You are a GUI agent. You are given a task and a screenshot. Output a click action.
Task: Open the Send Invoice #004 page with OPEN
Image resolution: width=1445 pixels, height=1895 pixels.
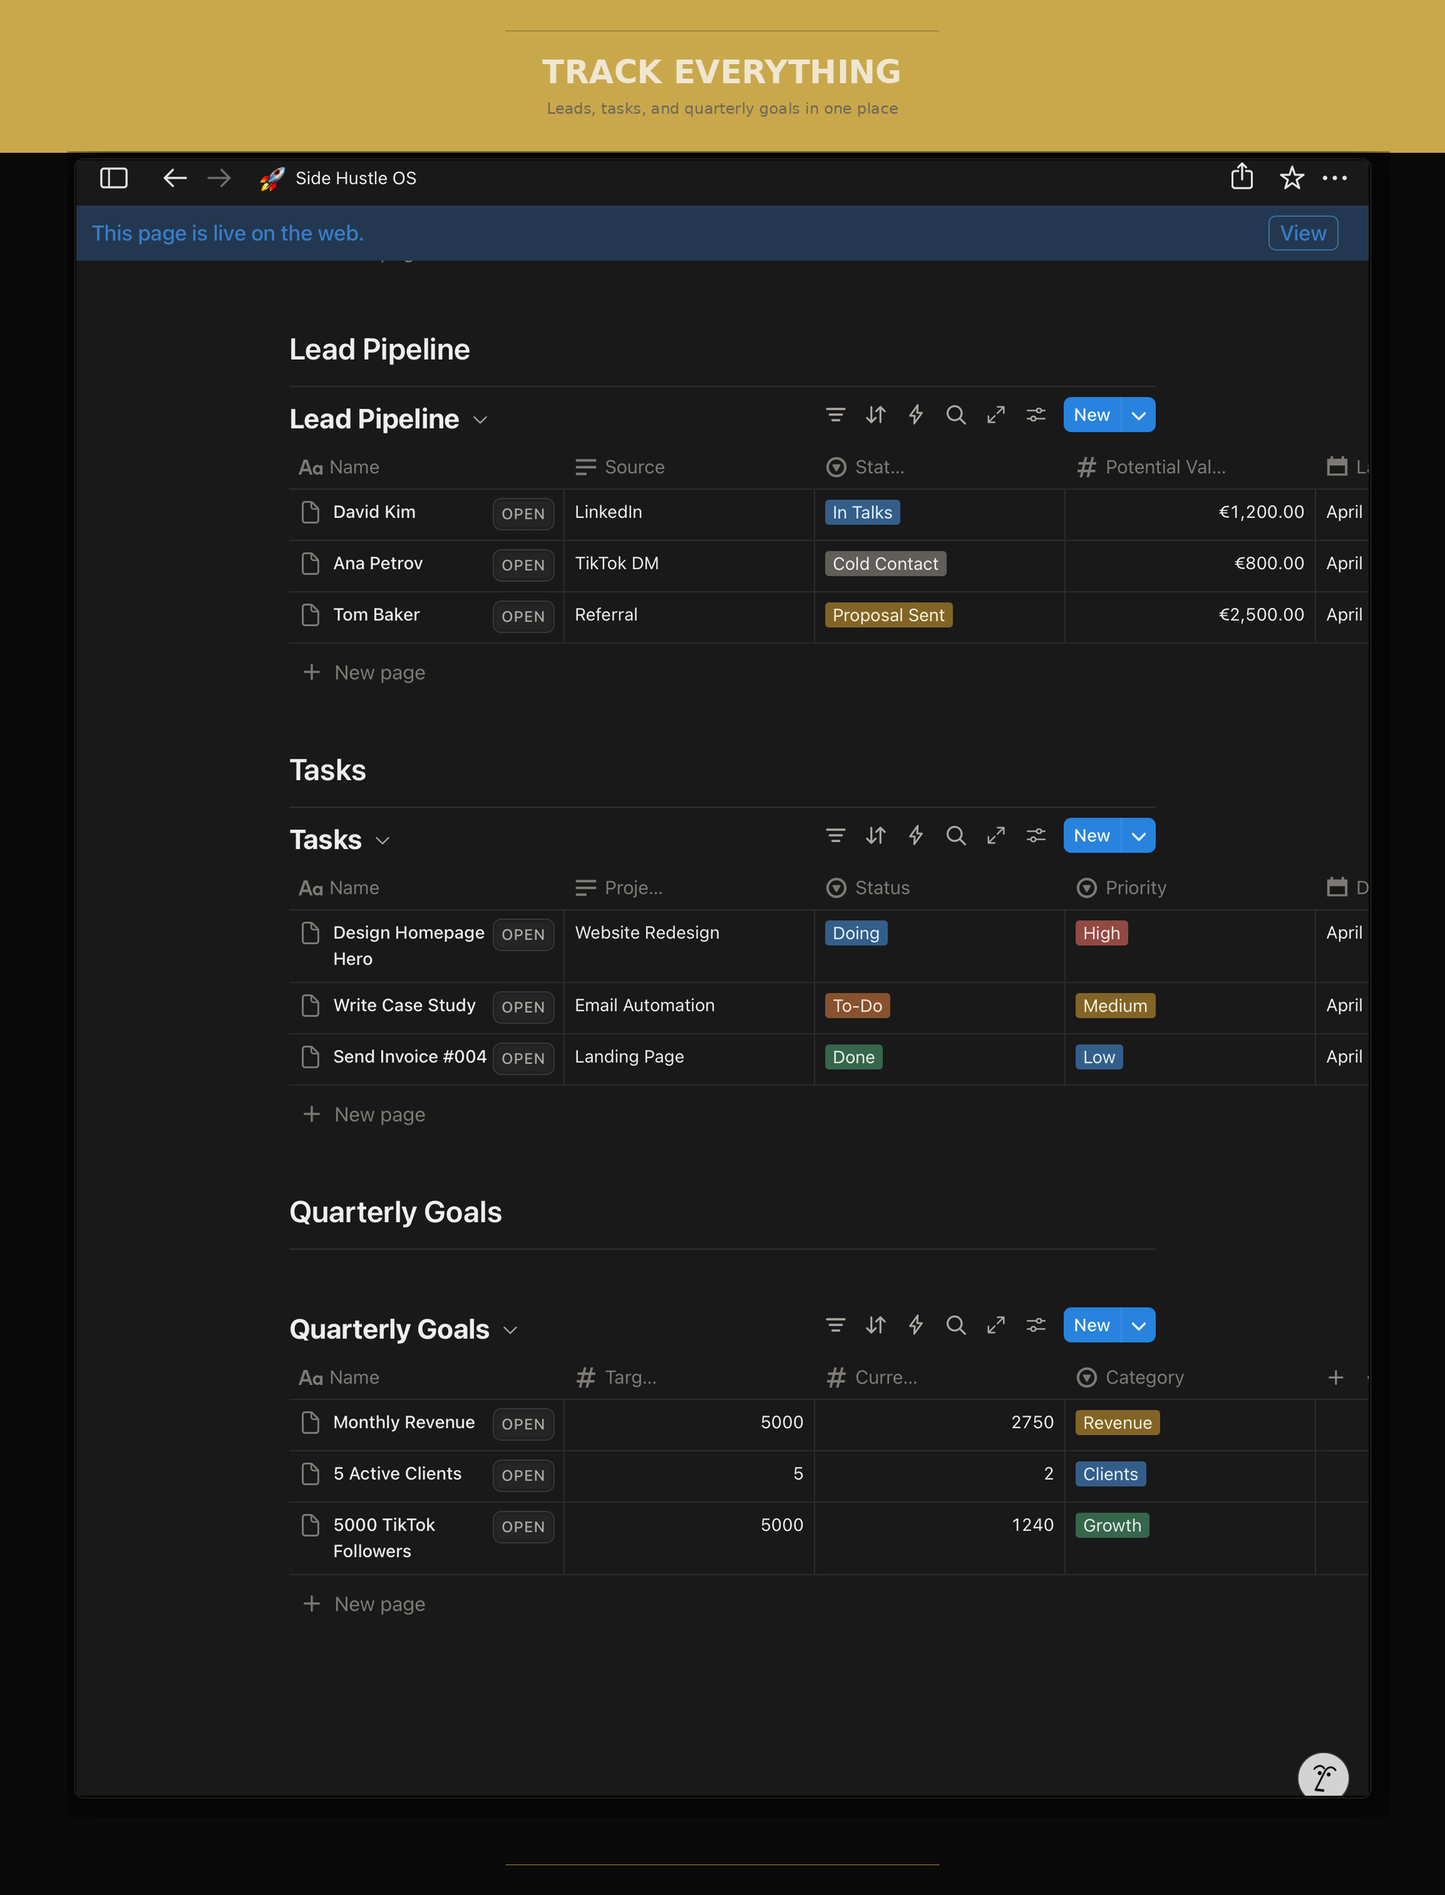(523, 1058)
